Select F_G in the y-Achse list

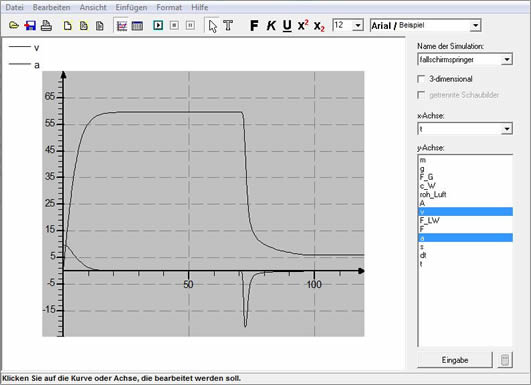tap(465, 177)
